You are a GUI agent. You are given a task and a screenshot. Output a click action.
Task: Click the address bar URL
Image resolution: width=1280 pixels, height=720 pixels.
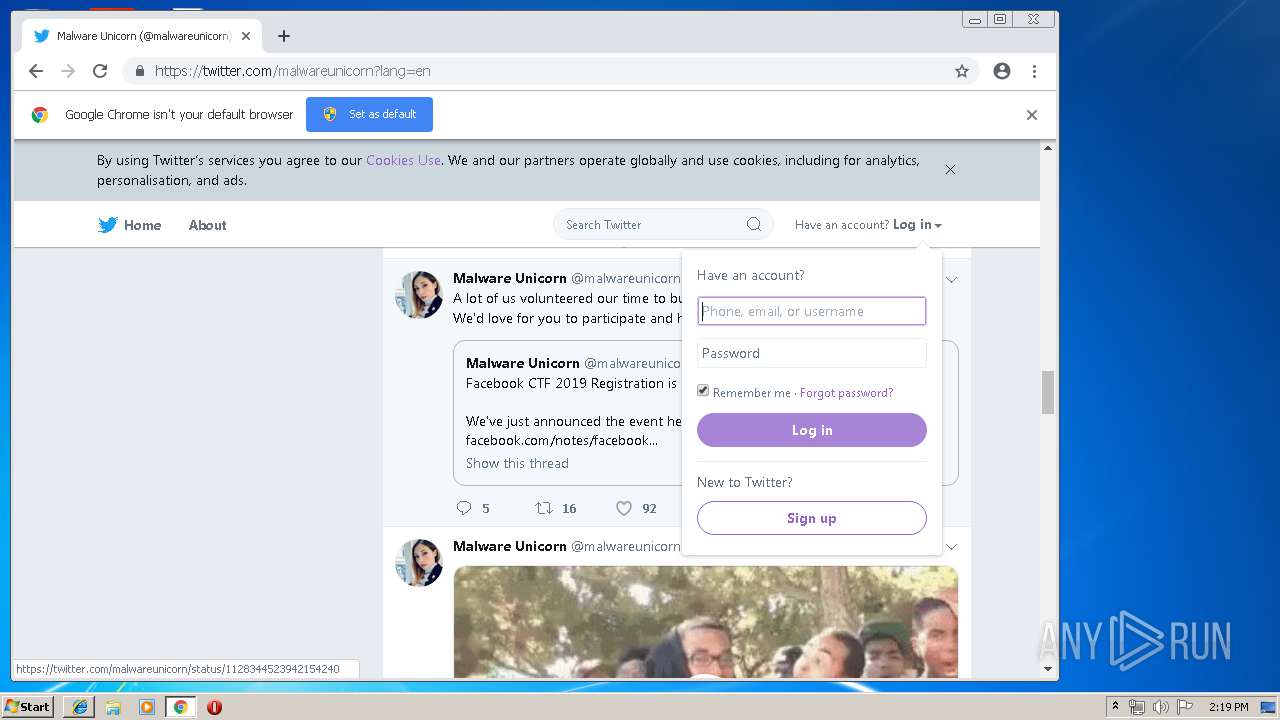click(x=293, y=71)
